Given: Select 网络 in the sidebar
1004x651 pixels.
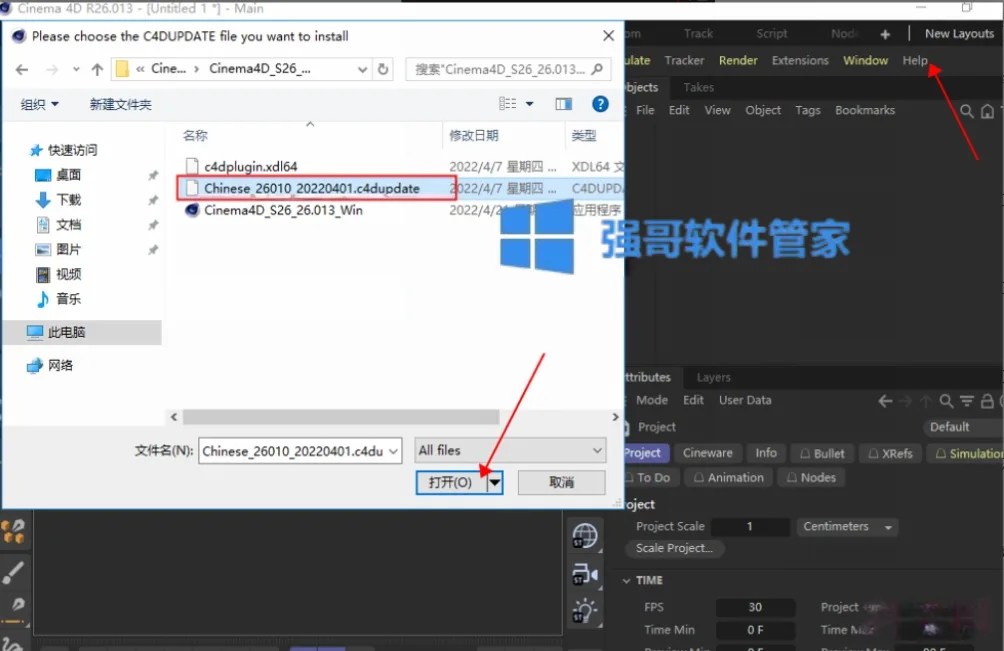Looking at the screenshot, I should tap(60, 366).
